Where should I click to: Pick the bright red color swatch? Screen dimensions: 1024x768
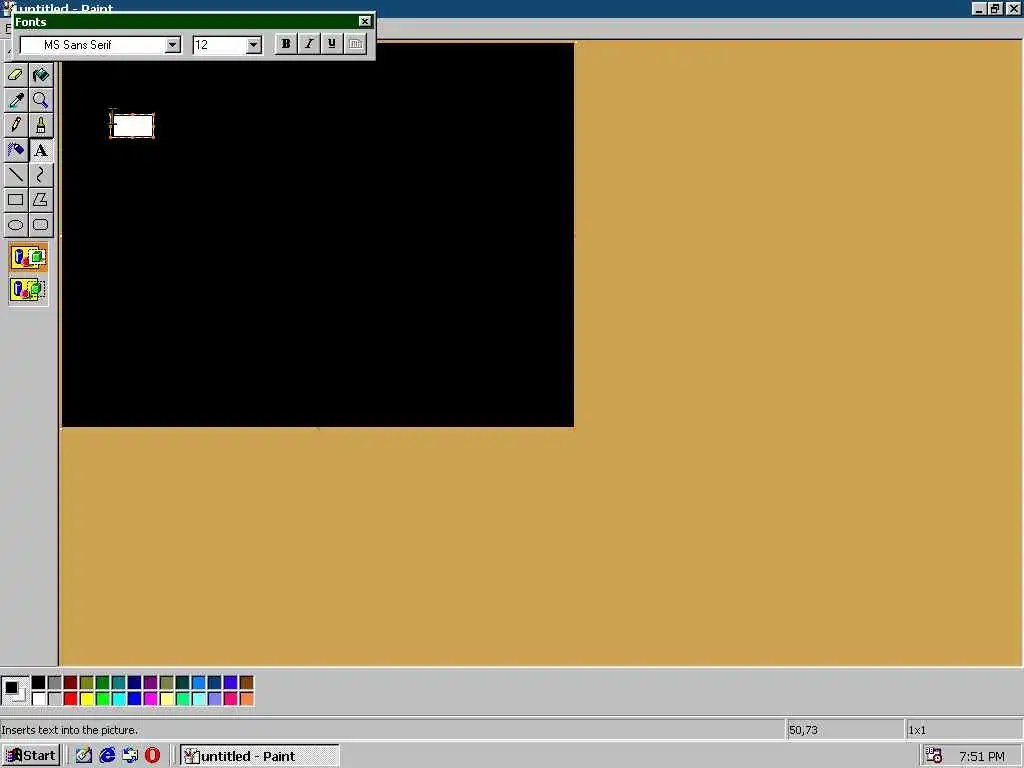71,699
